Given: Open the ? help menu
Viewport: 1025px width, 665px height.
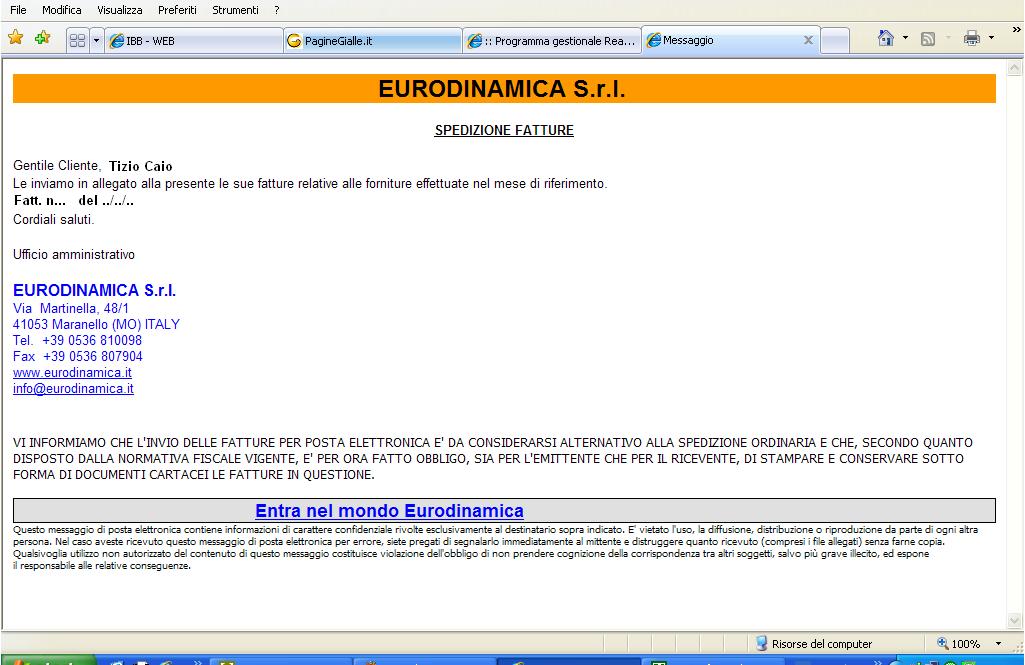Looking at the screenshot, I should (x=277, y=10).
